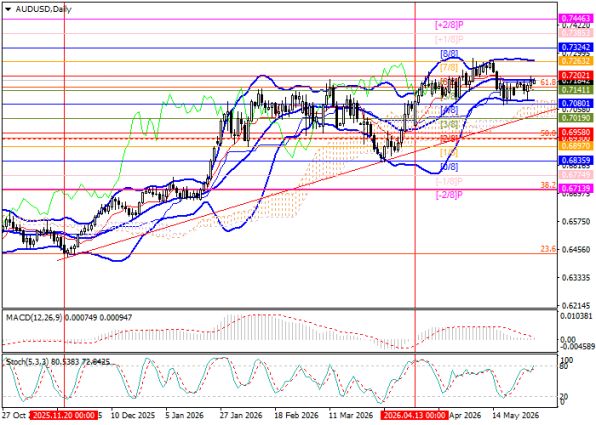This screenshot has height=425, width=596.
Task: Click the Stochastic 80 level value
Action: pos(563,366)
